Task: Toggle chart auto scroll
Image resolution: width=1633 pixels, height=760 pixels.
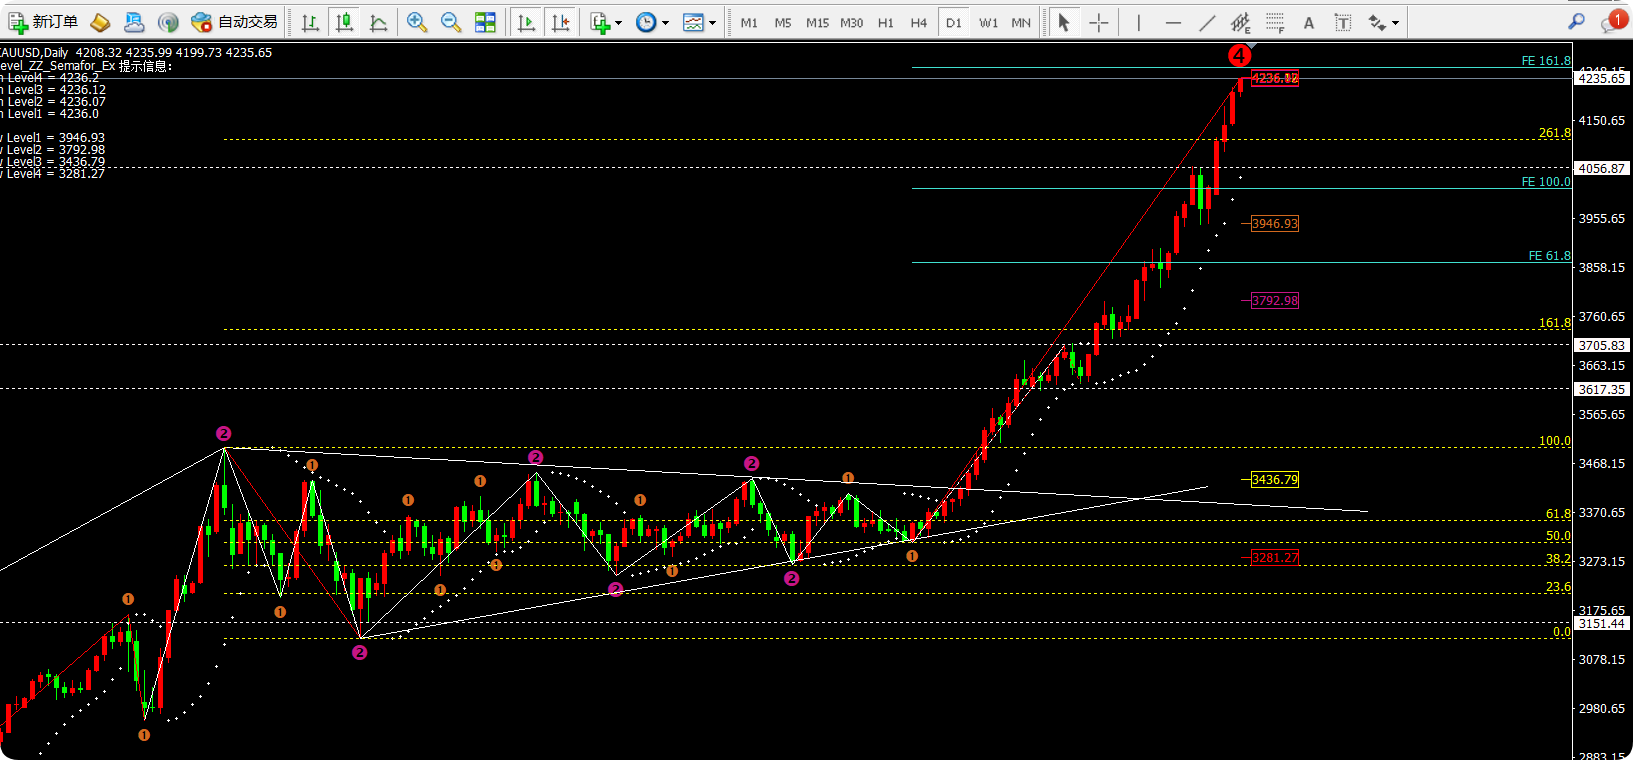Action: tap(526, 22)
